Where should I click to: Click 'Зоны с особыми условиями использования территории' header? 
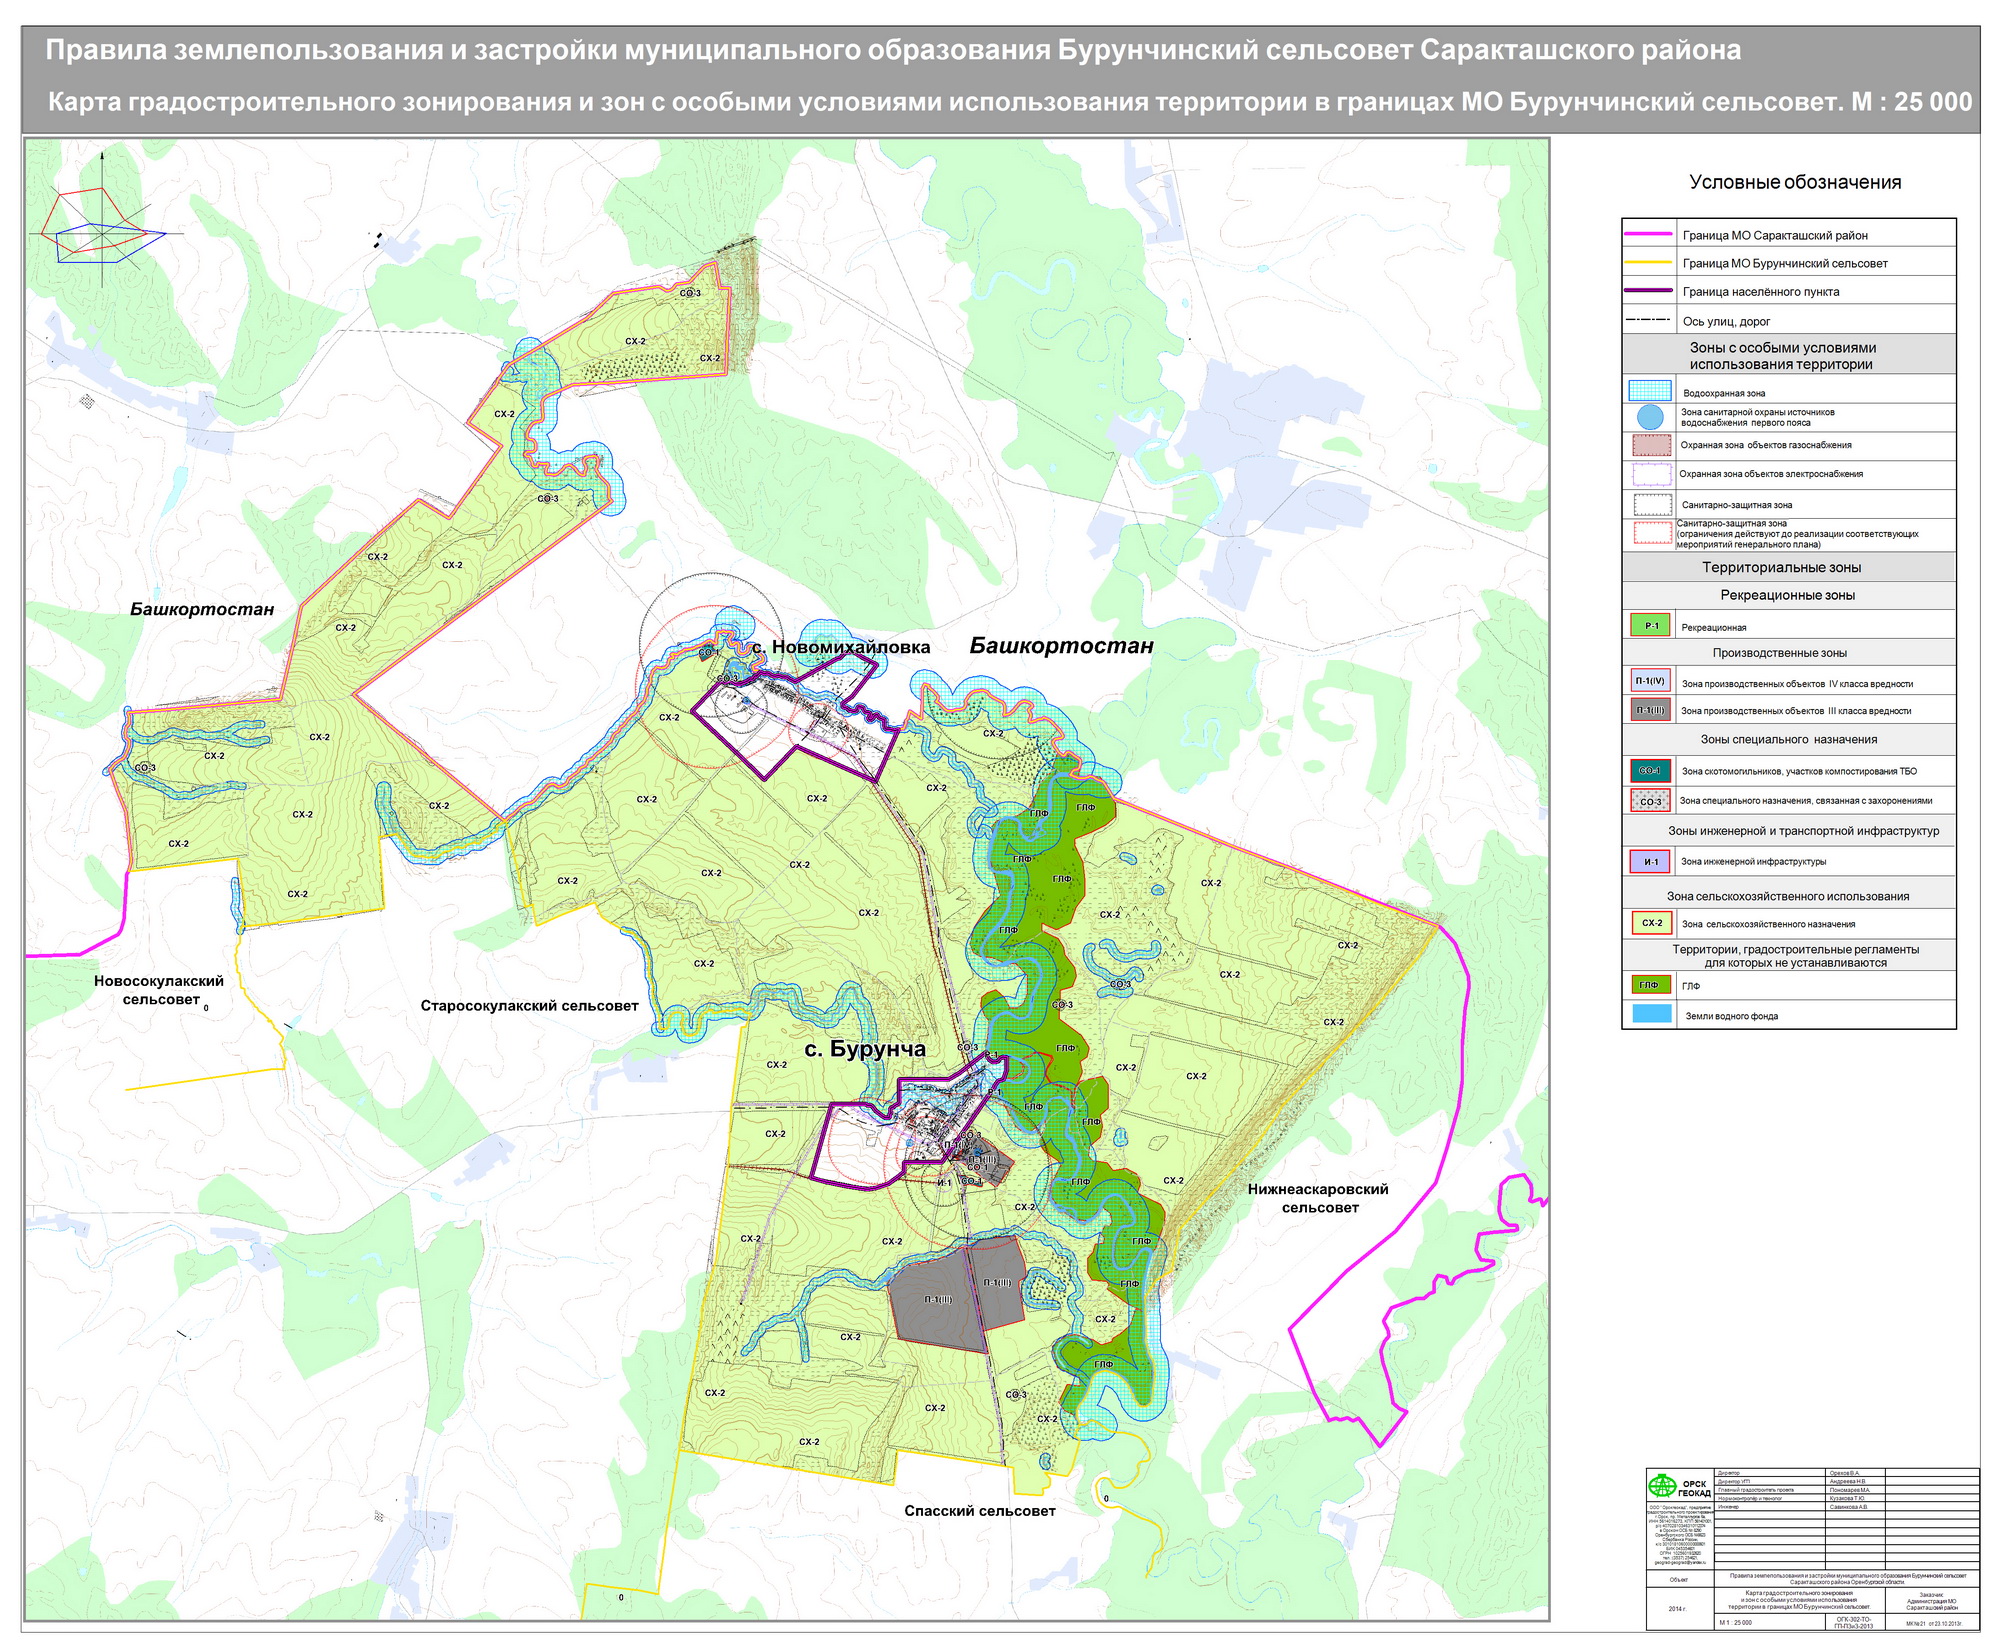[x=1783, y=356]
